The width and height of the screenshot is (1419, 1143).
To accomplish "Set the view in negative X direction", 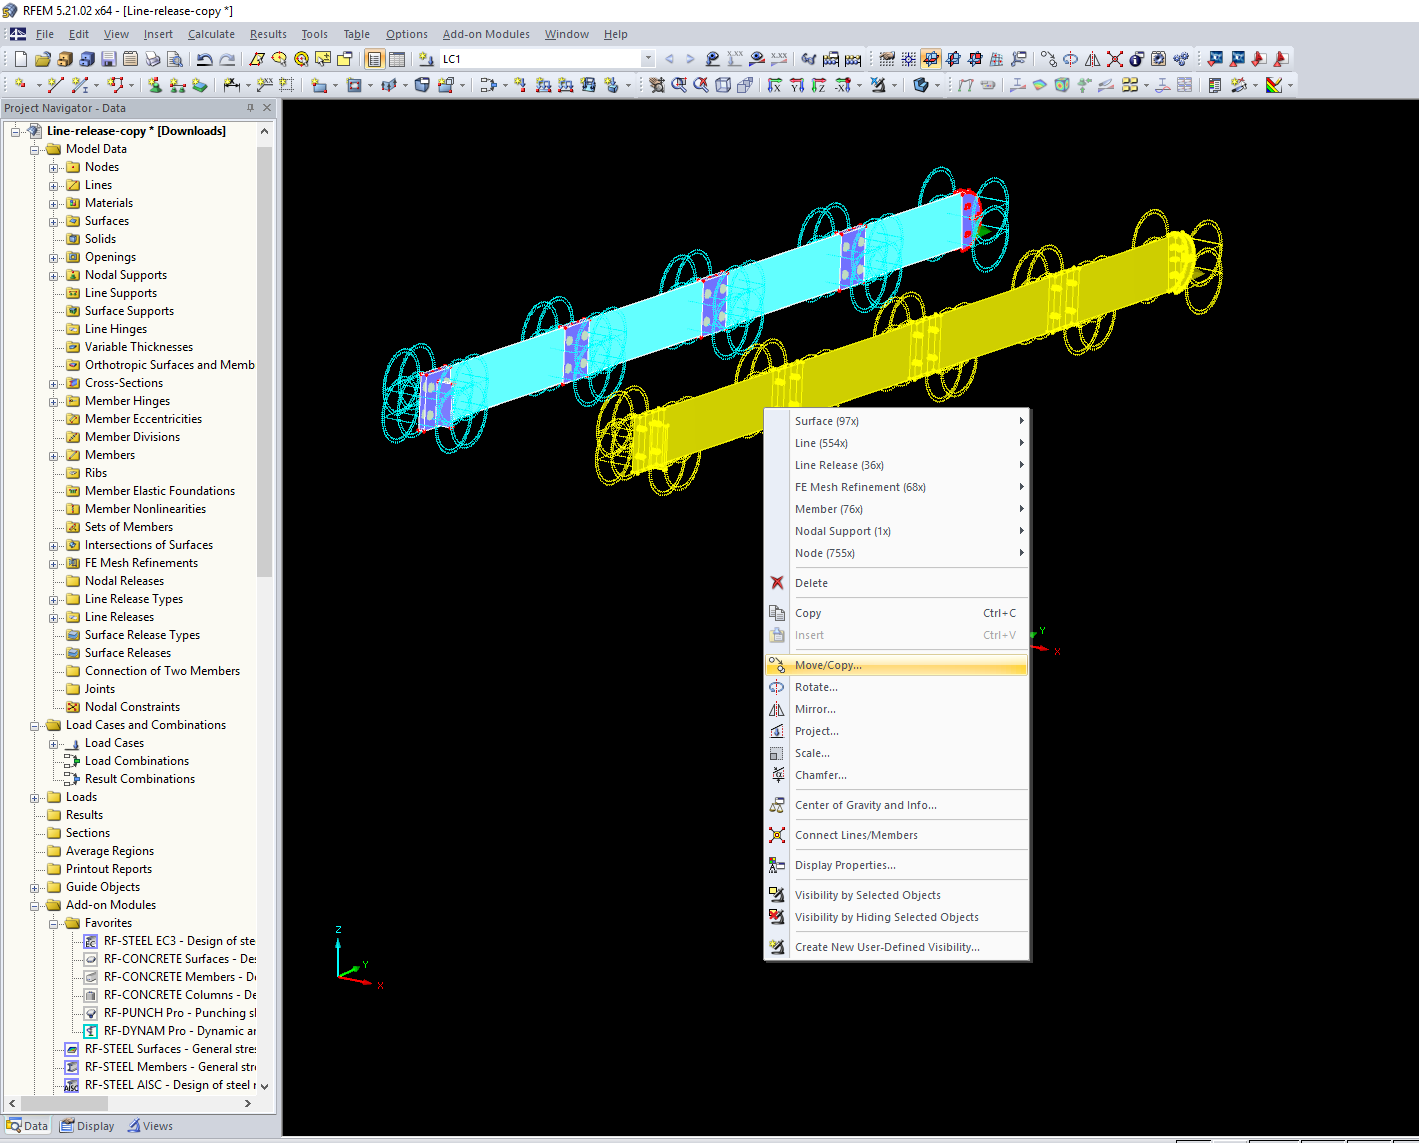I will tap(843, 85).
